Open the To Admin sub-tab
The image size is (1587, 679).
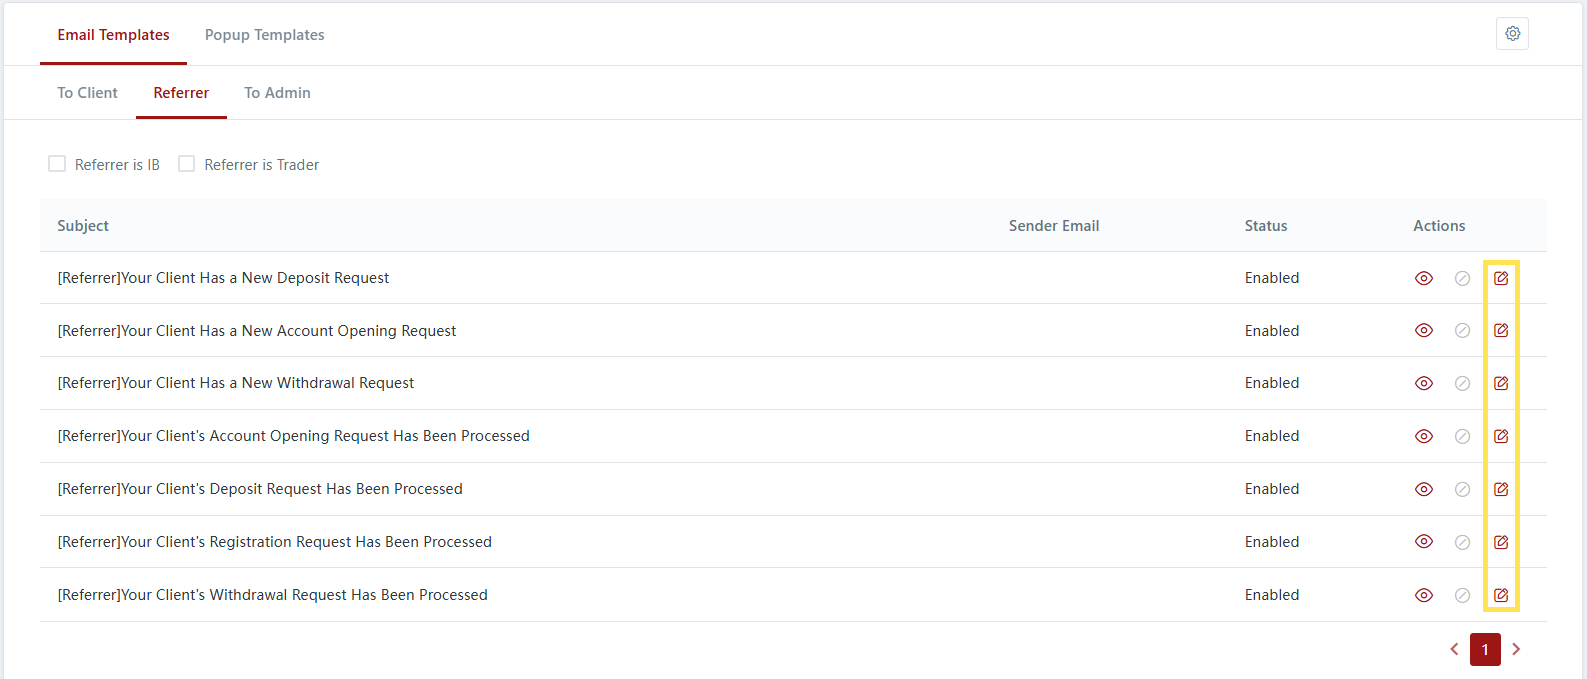277,93
